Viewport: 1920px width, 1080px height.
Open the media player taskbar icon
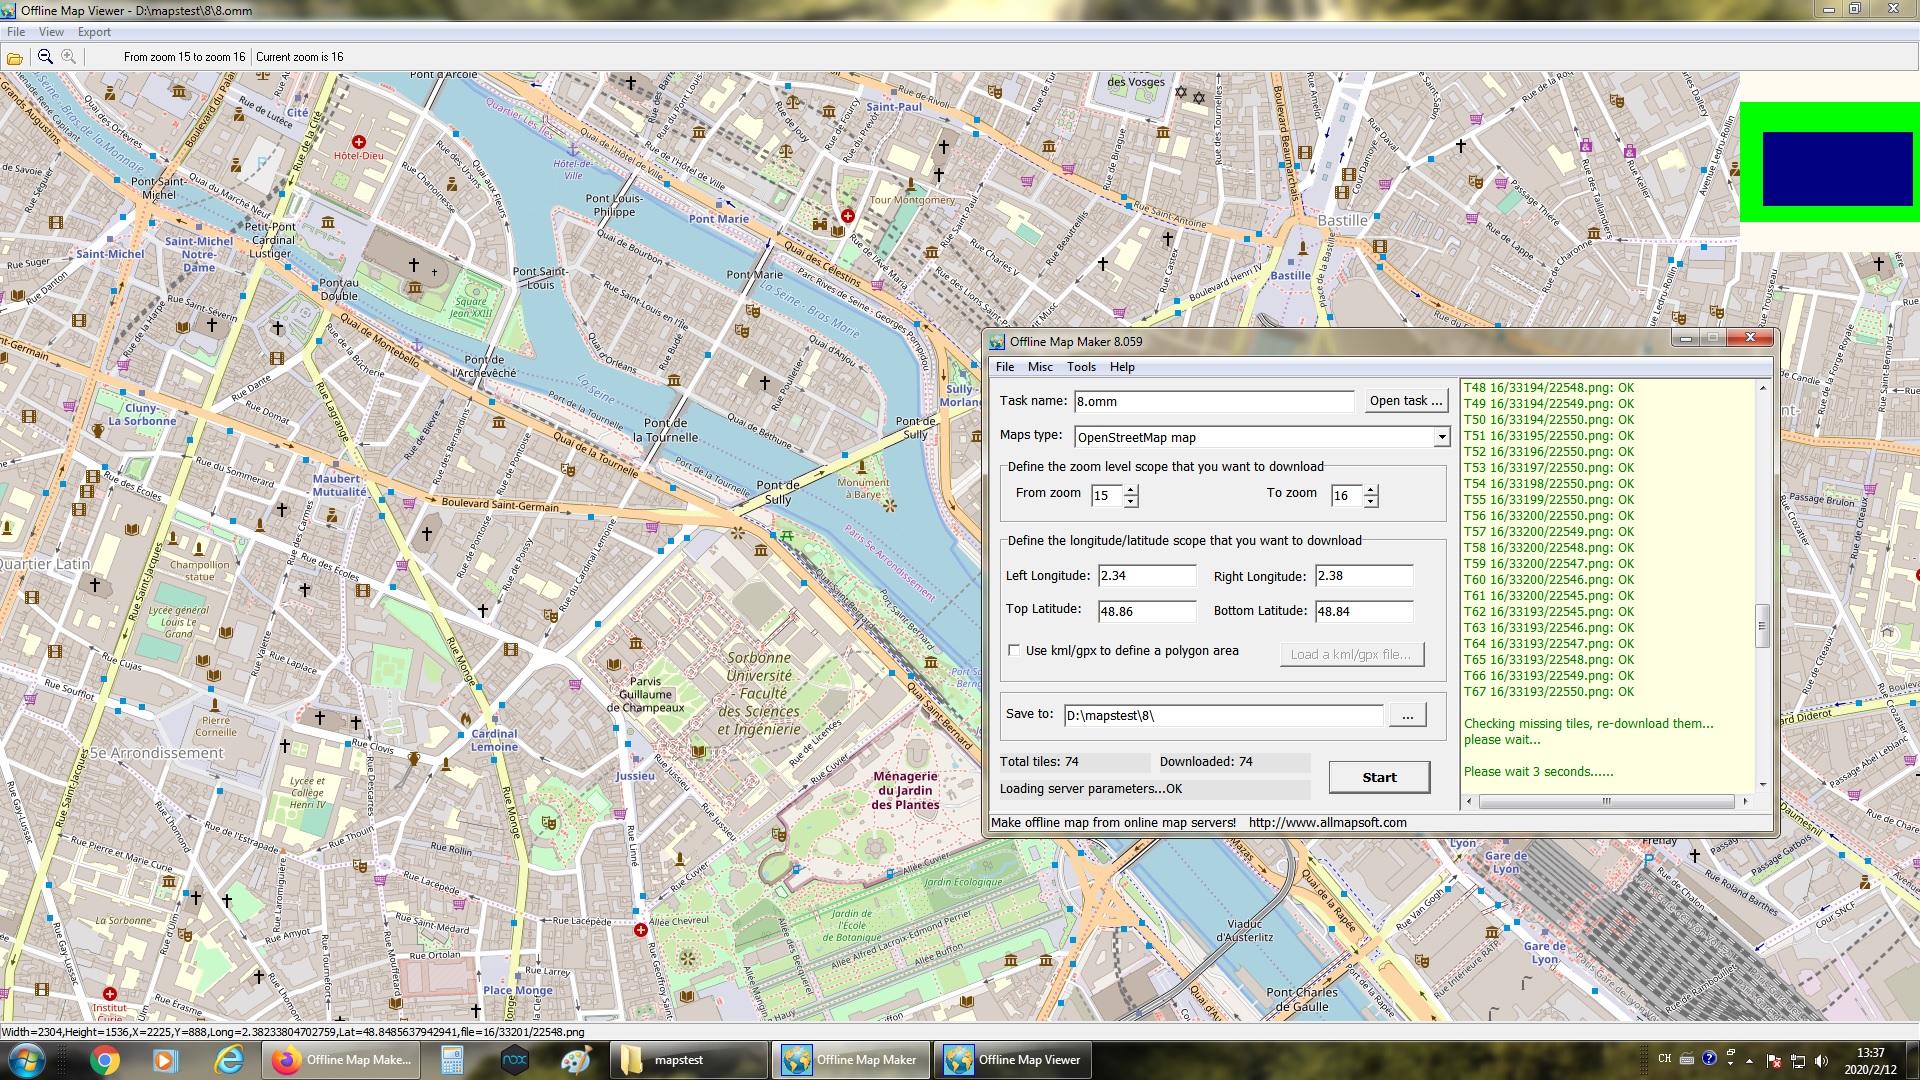pyautogui.click(x=166, y=1060)
